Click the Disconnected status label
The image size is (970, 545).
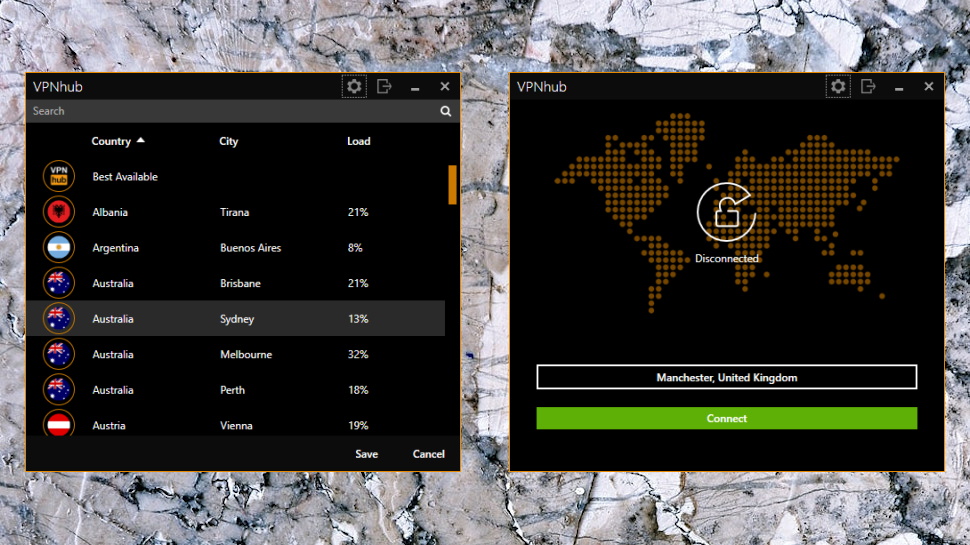coord(726,259)
